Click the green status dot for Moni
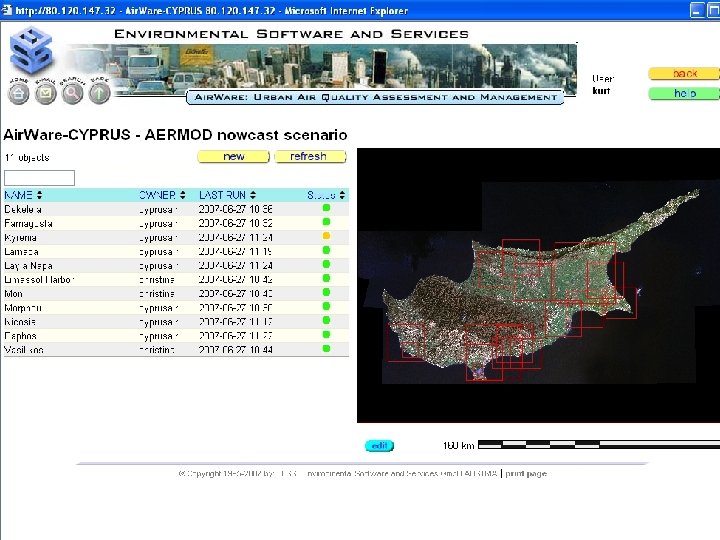720x540 pixels. (x=326, y=292)
